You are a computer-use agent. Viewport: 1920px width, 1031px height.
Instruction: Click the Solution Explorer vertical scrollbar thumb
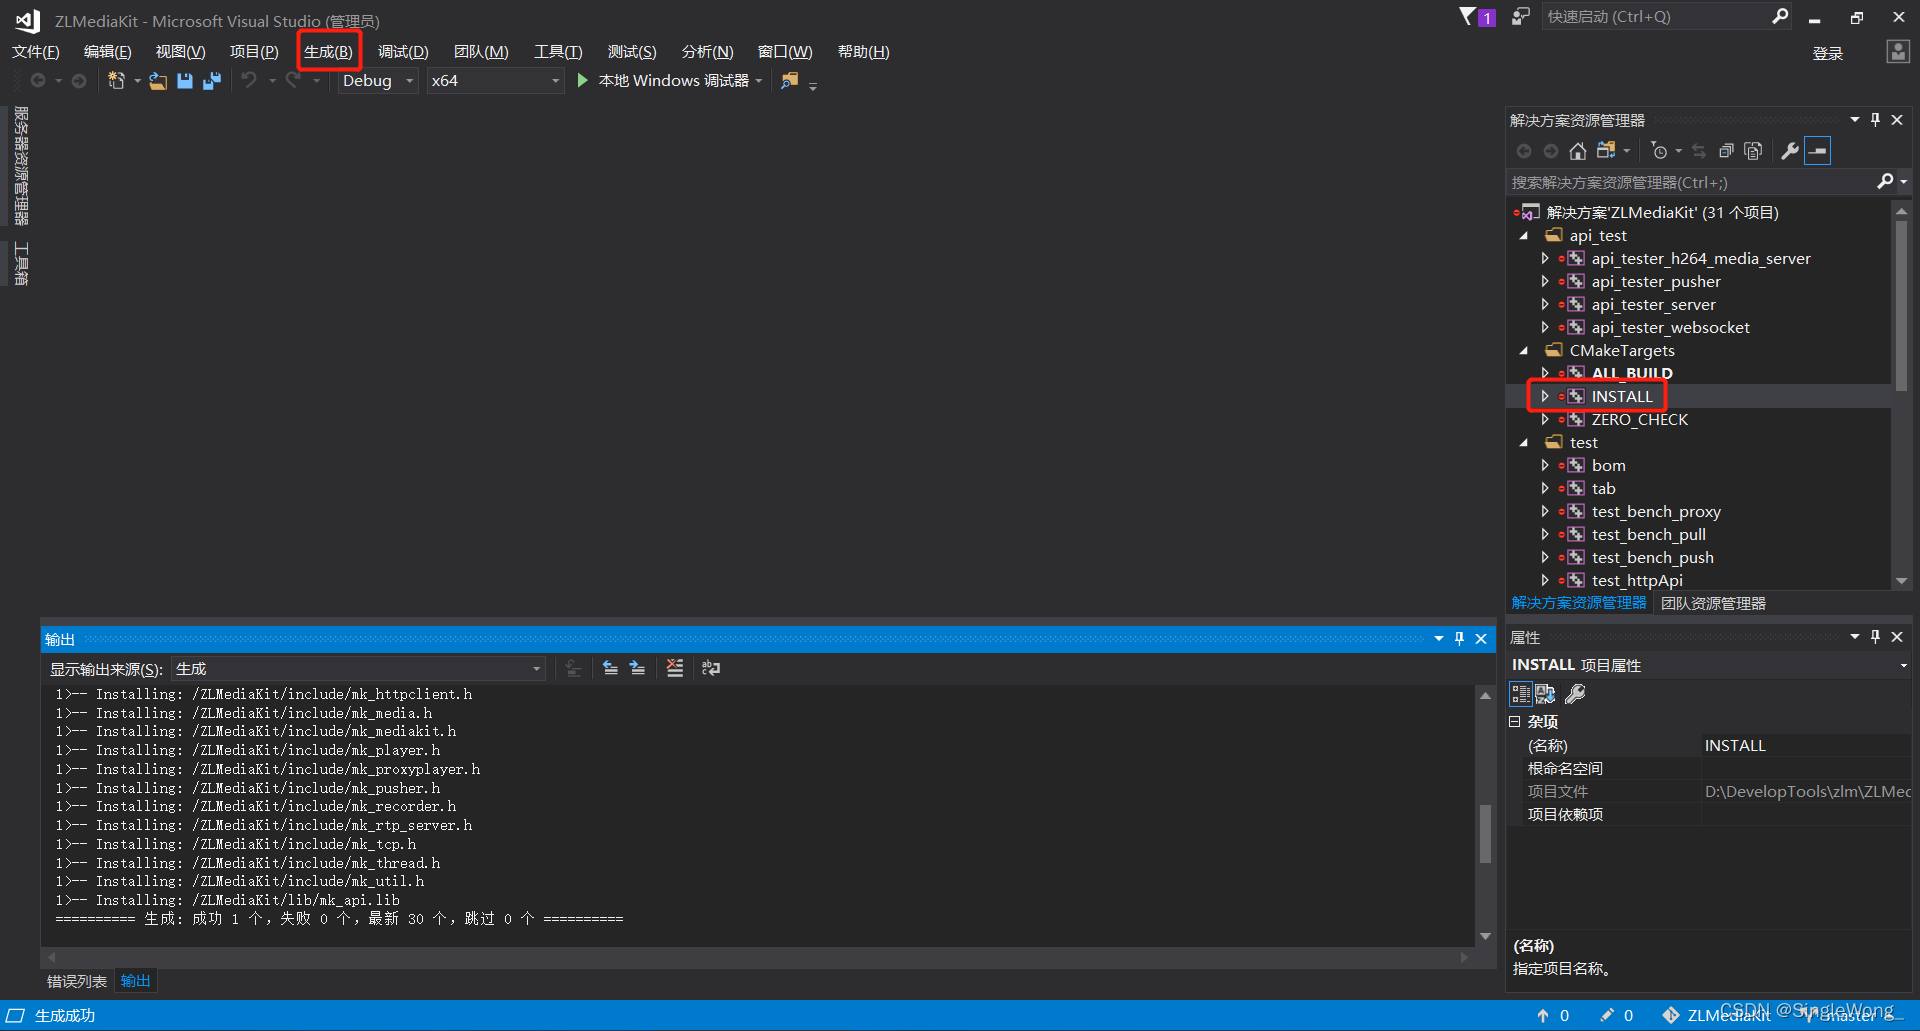1901,305
